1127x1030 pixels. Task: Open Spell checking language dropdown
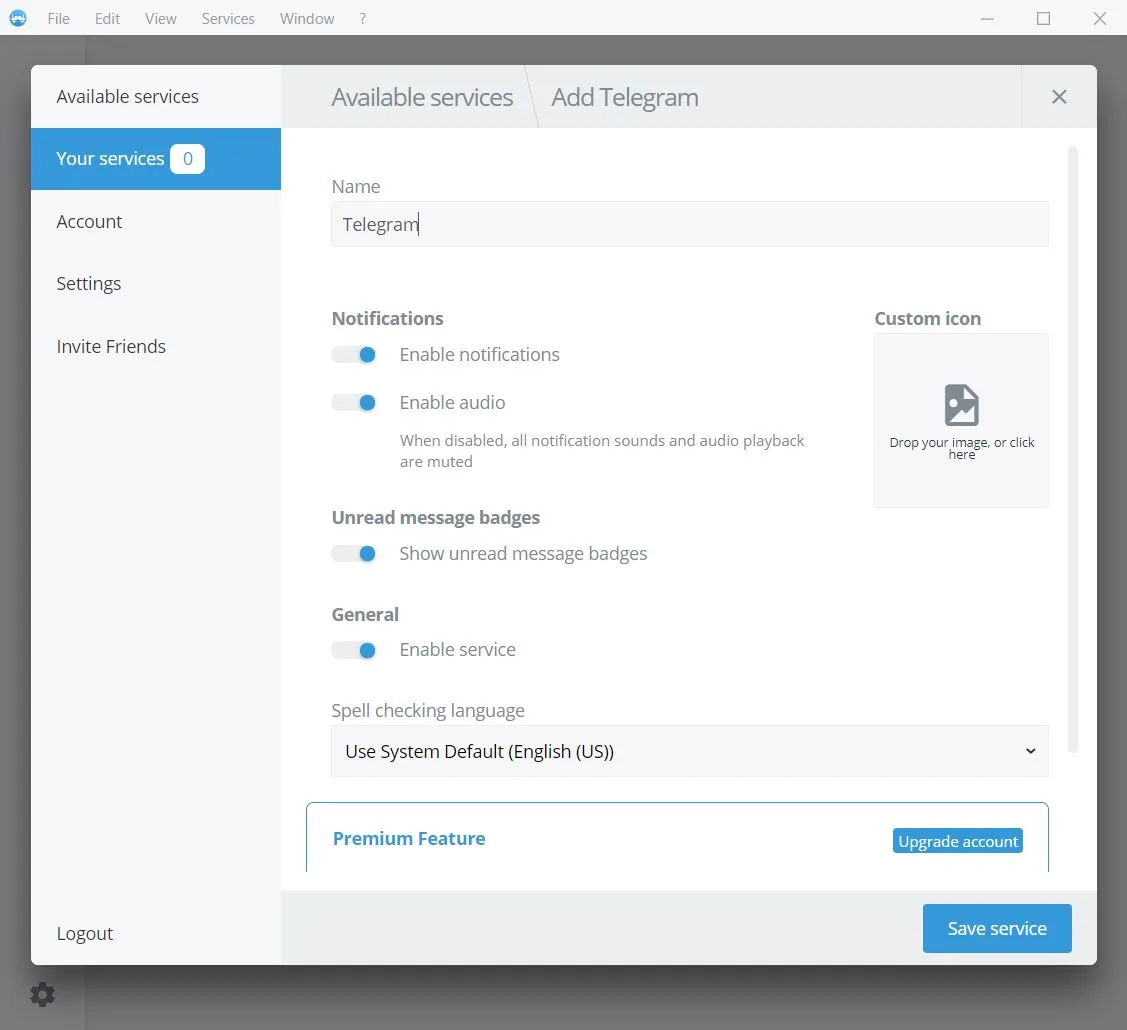[x=689, y=751]
